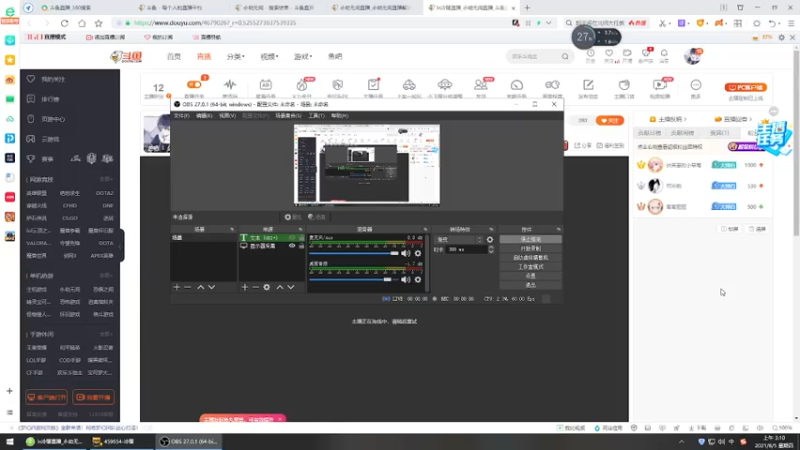Click the Douyu search input field

click(533, 57)
